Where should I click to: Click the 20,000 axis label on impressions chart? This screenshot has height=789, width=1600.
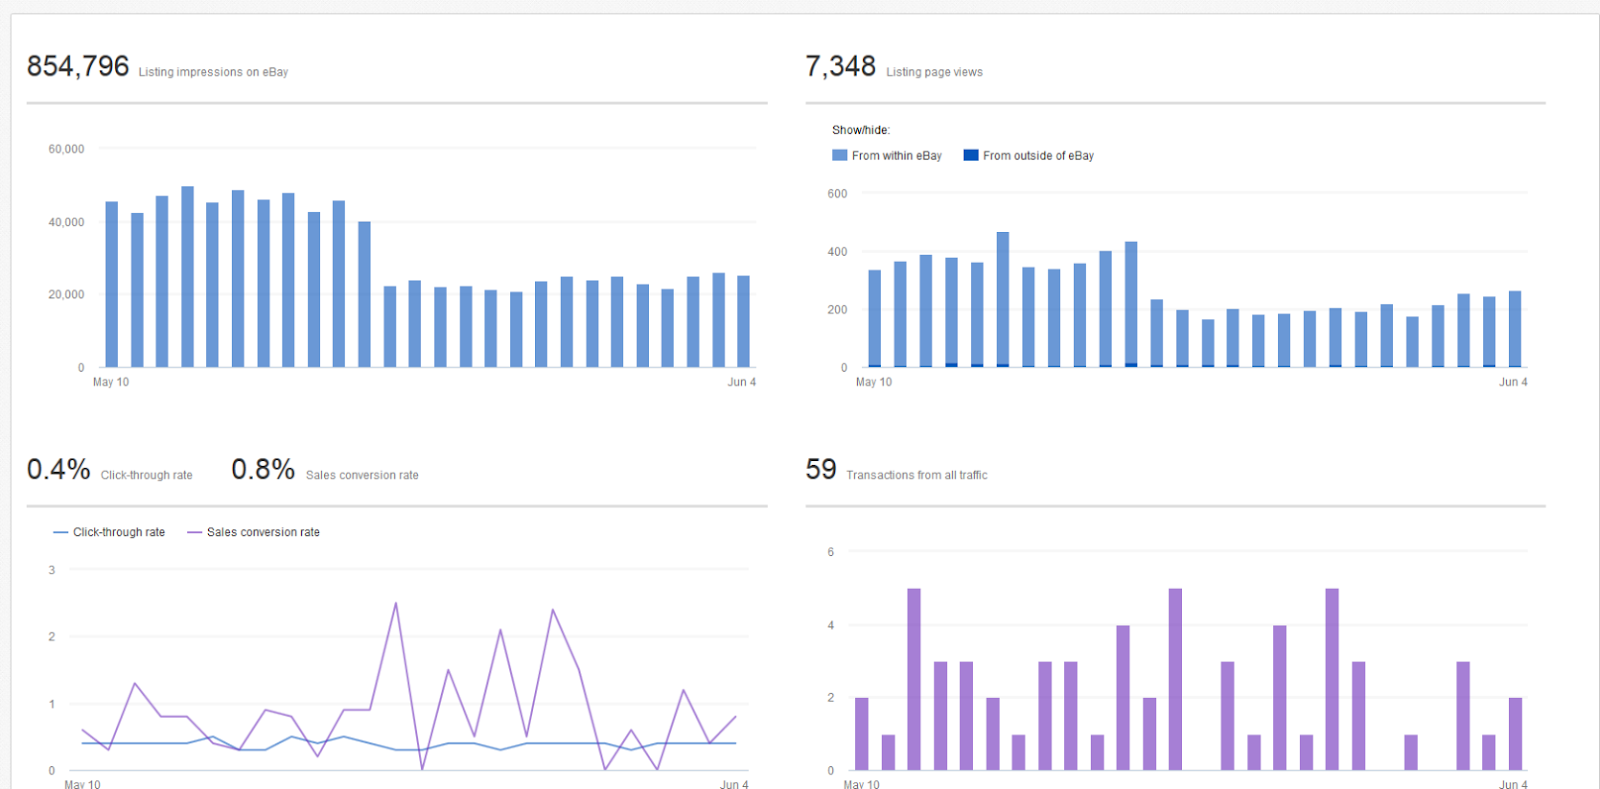[x=66, y=295]
